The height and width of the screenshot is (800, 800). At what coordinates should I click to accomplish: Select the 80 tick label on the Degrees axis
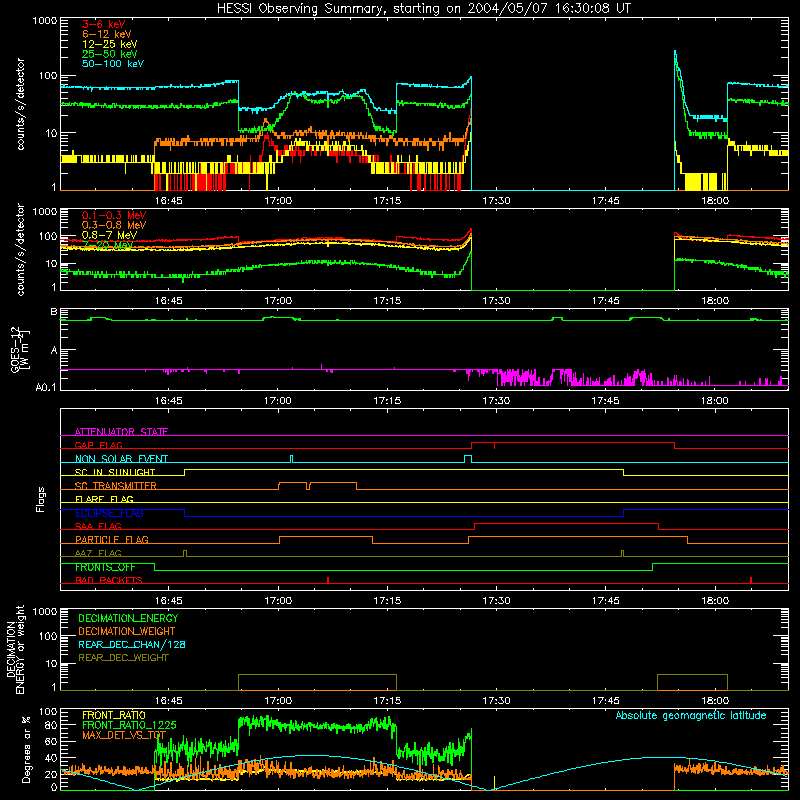pyautogui.click(x=52, y=726)
